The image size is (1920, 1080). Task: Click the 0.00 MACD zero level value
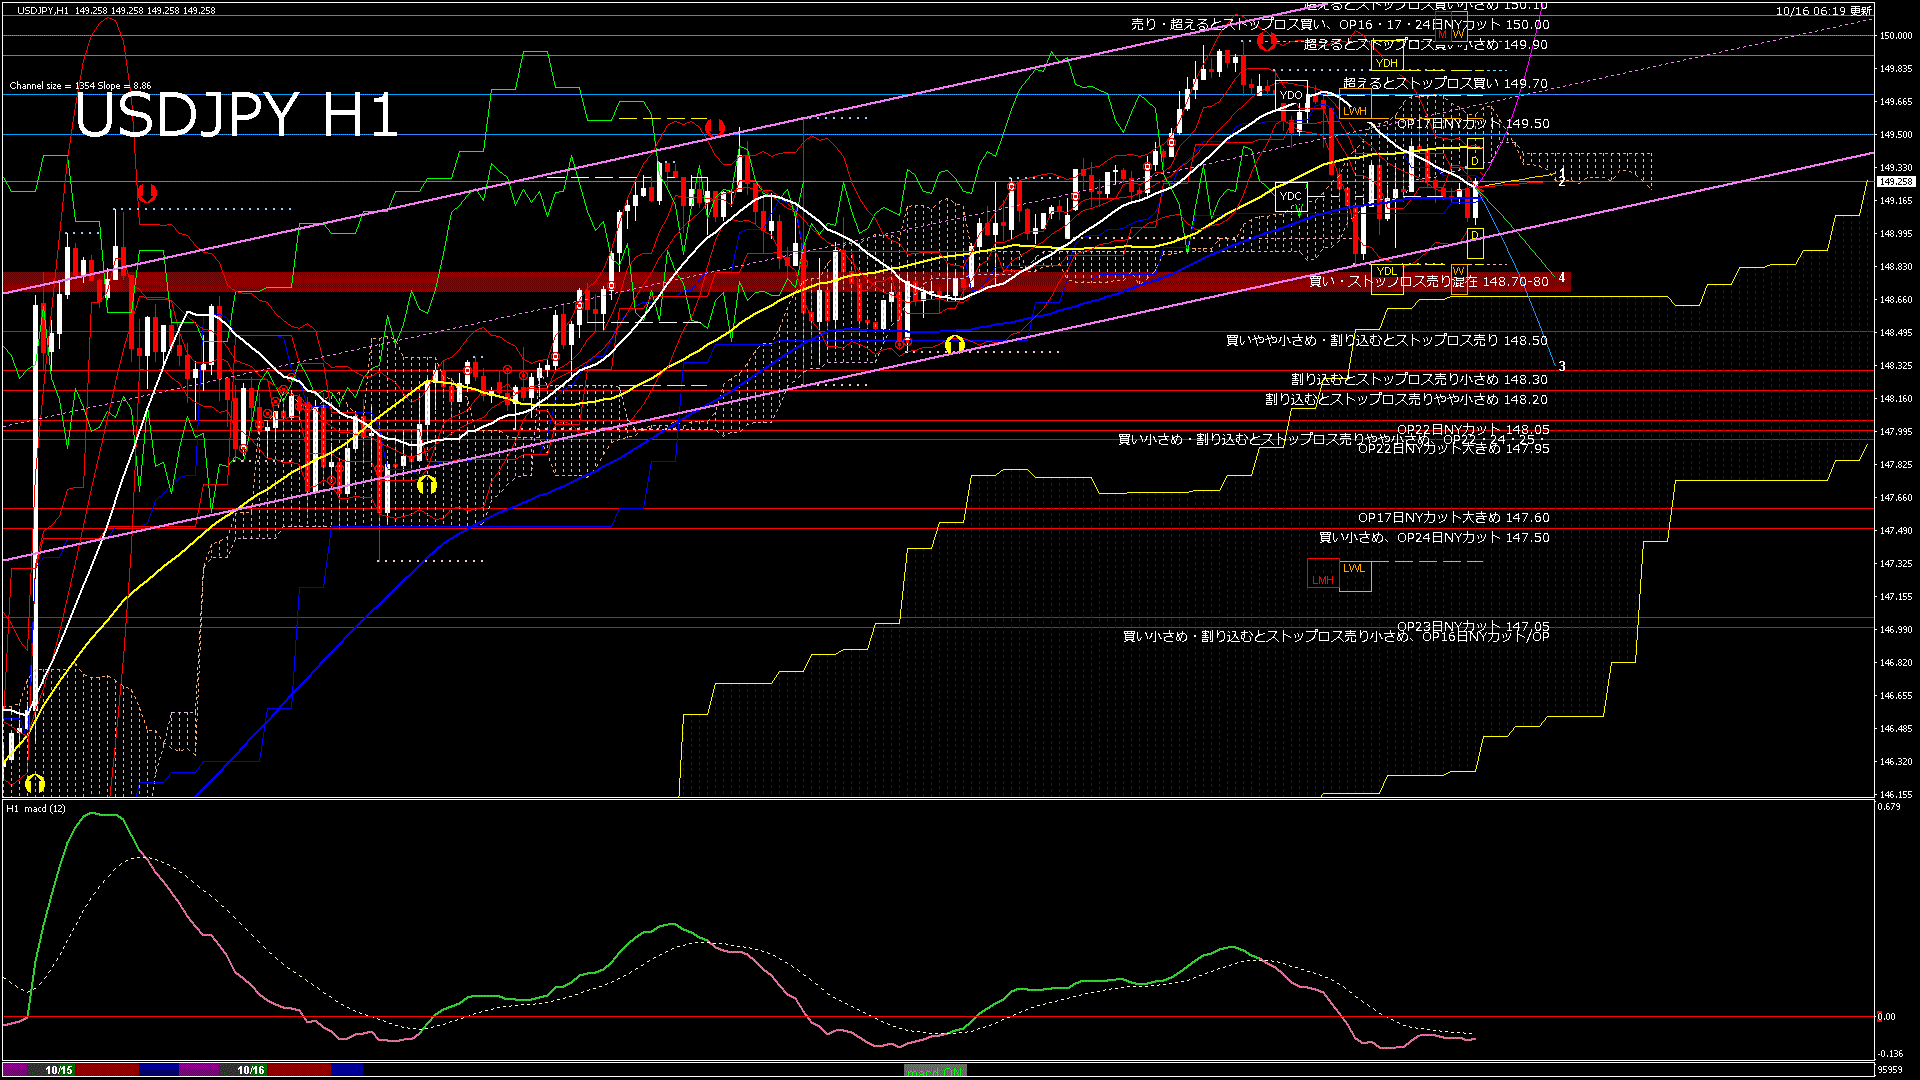point(1886,1017)
